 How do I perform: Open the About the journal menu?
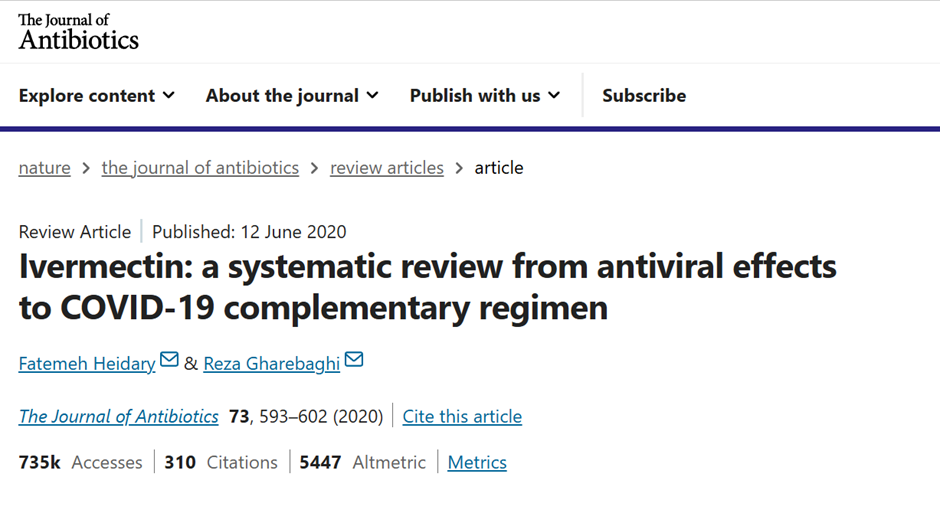293,95
